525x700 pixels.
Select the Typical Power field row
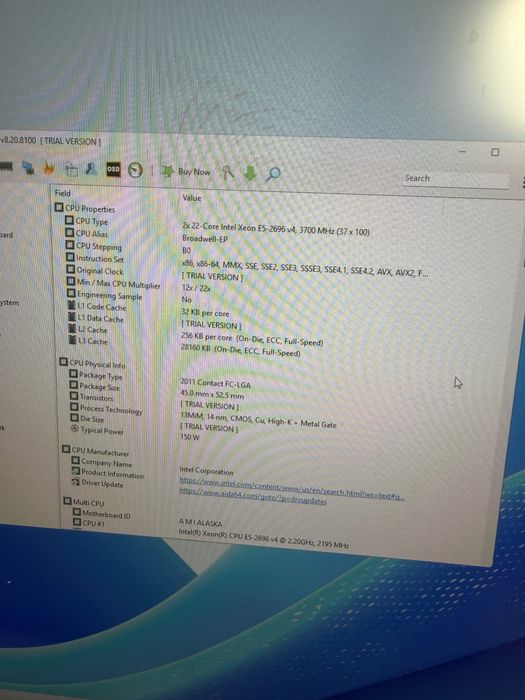(x=98, y=430)
